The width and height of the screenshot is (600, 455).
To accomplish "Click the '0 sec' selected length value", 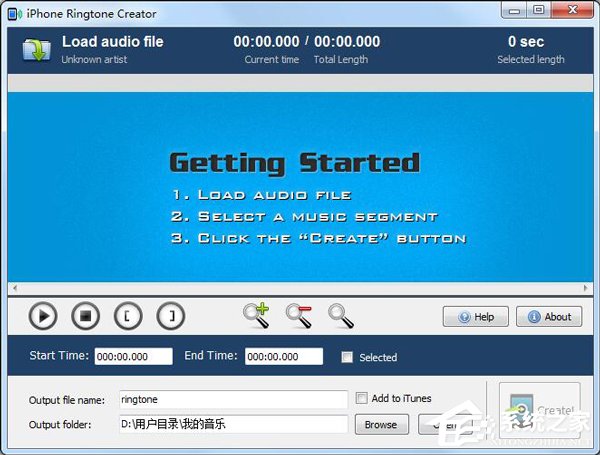I will coord(526,42).
